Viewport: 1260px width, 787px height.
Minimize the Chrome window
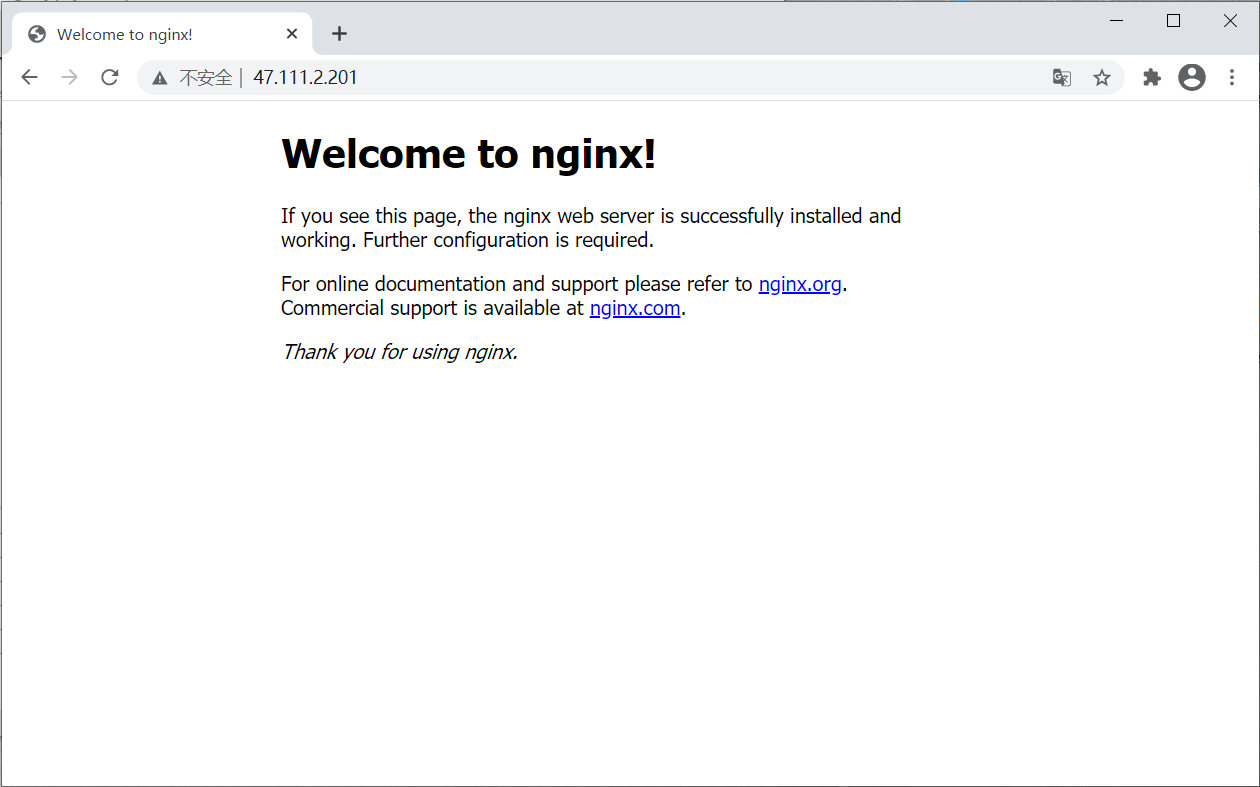point(1117,20)
